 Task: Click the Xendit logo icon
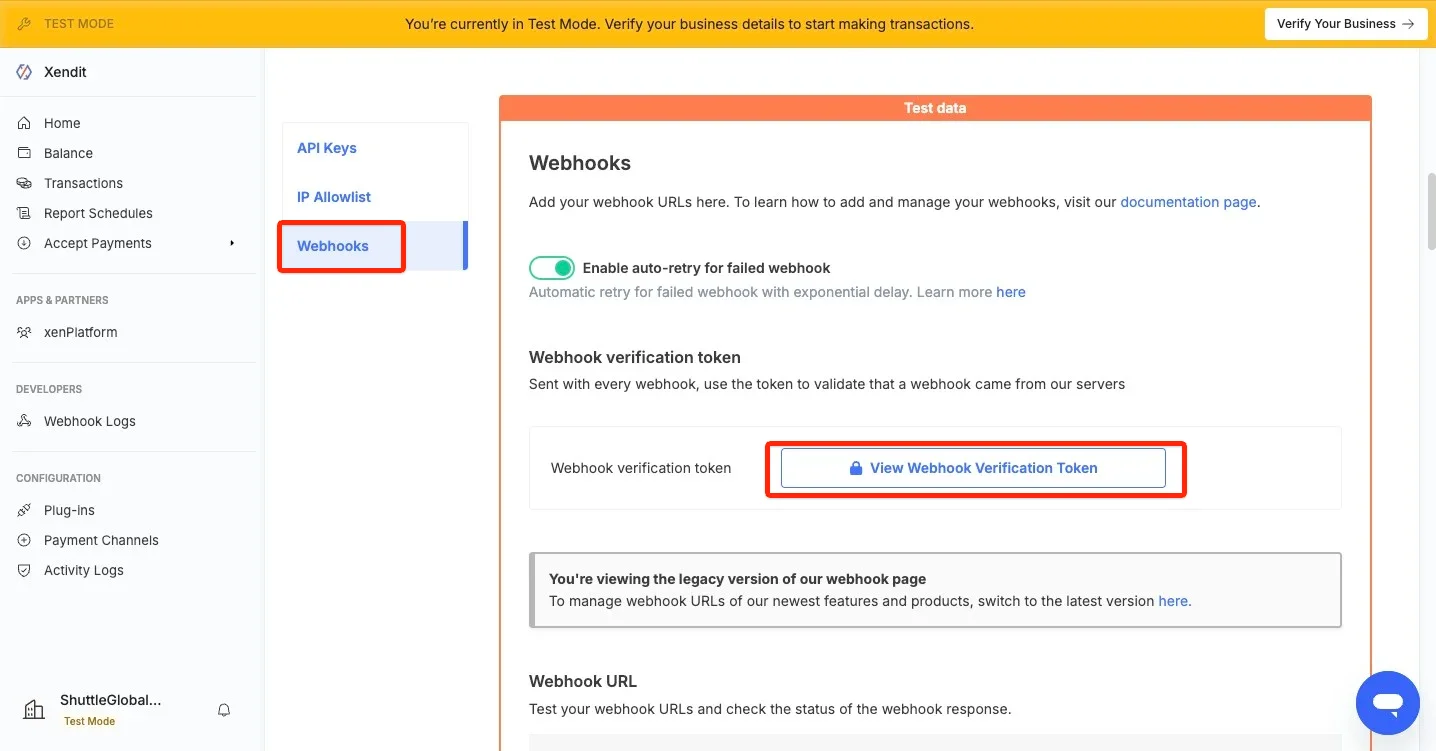point(24,72)
